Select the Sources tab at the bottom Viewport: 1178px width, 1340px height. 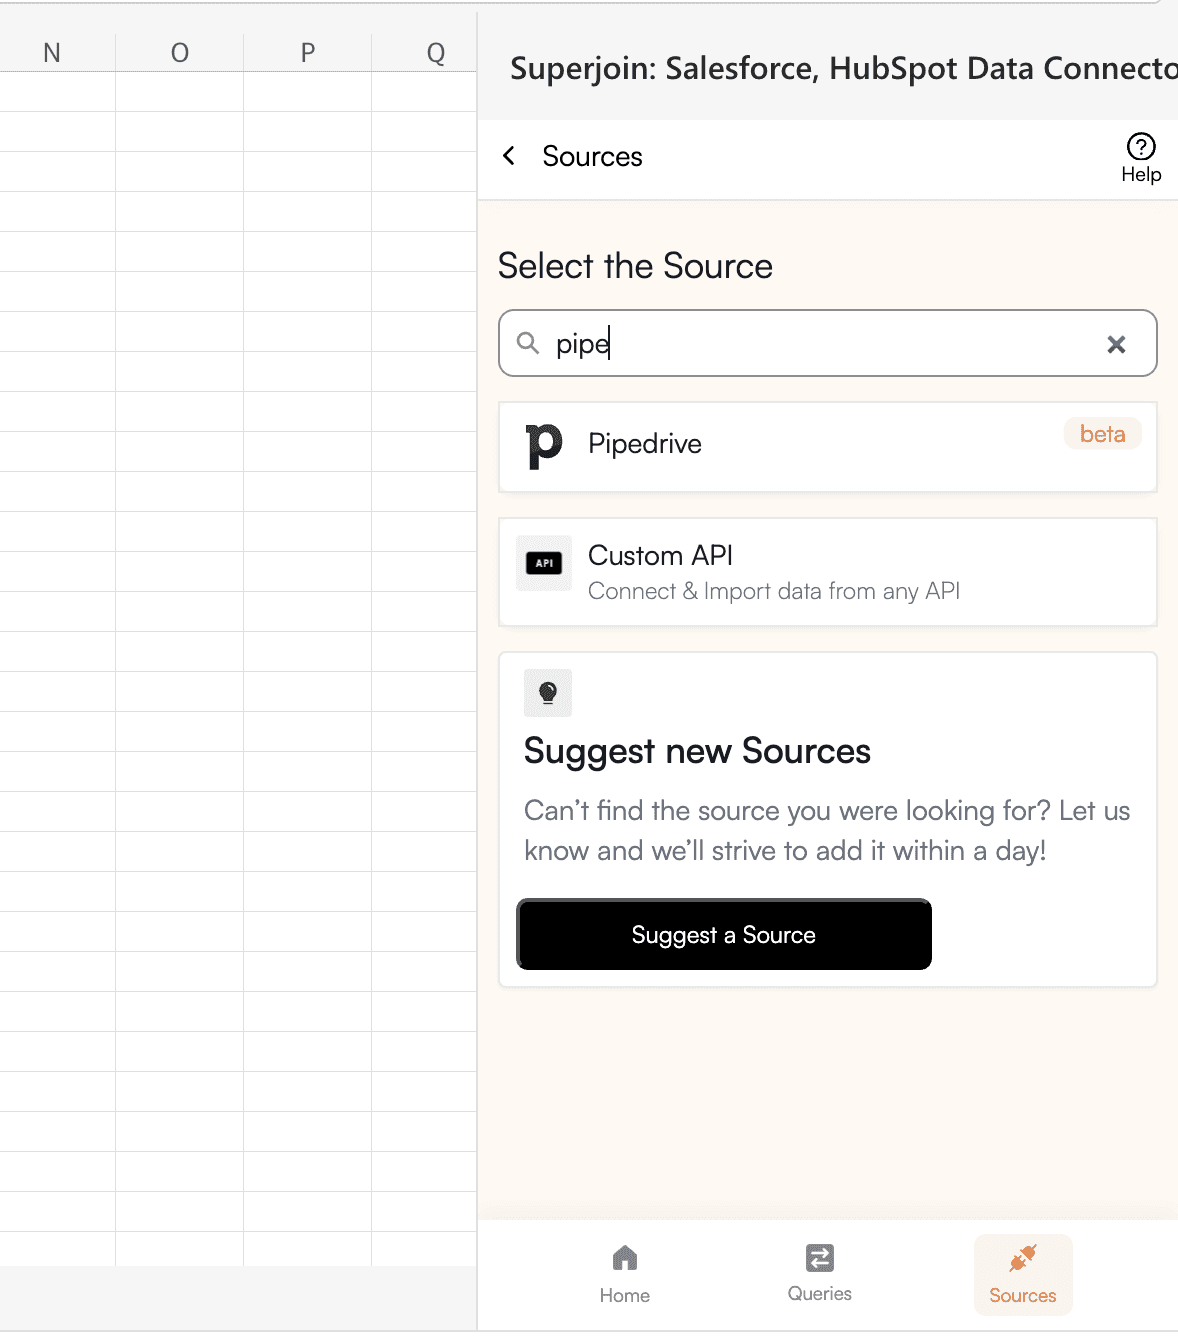coord(1023,1274)
